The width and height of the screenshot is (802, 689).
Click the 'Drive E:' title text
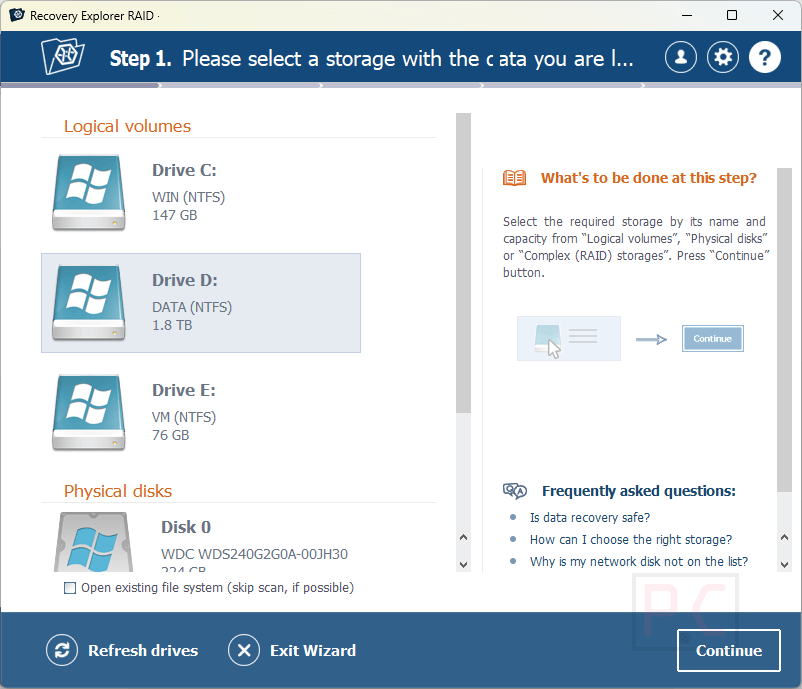pyautogui.click(x=184, y=390)
